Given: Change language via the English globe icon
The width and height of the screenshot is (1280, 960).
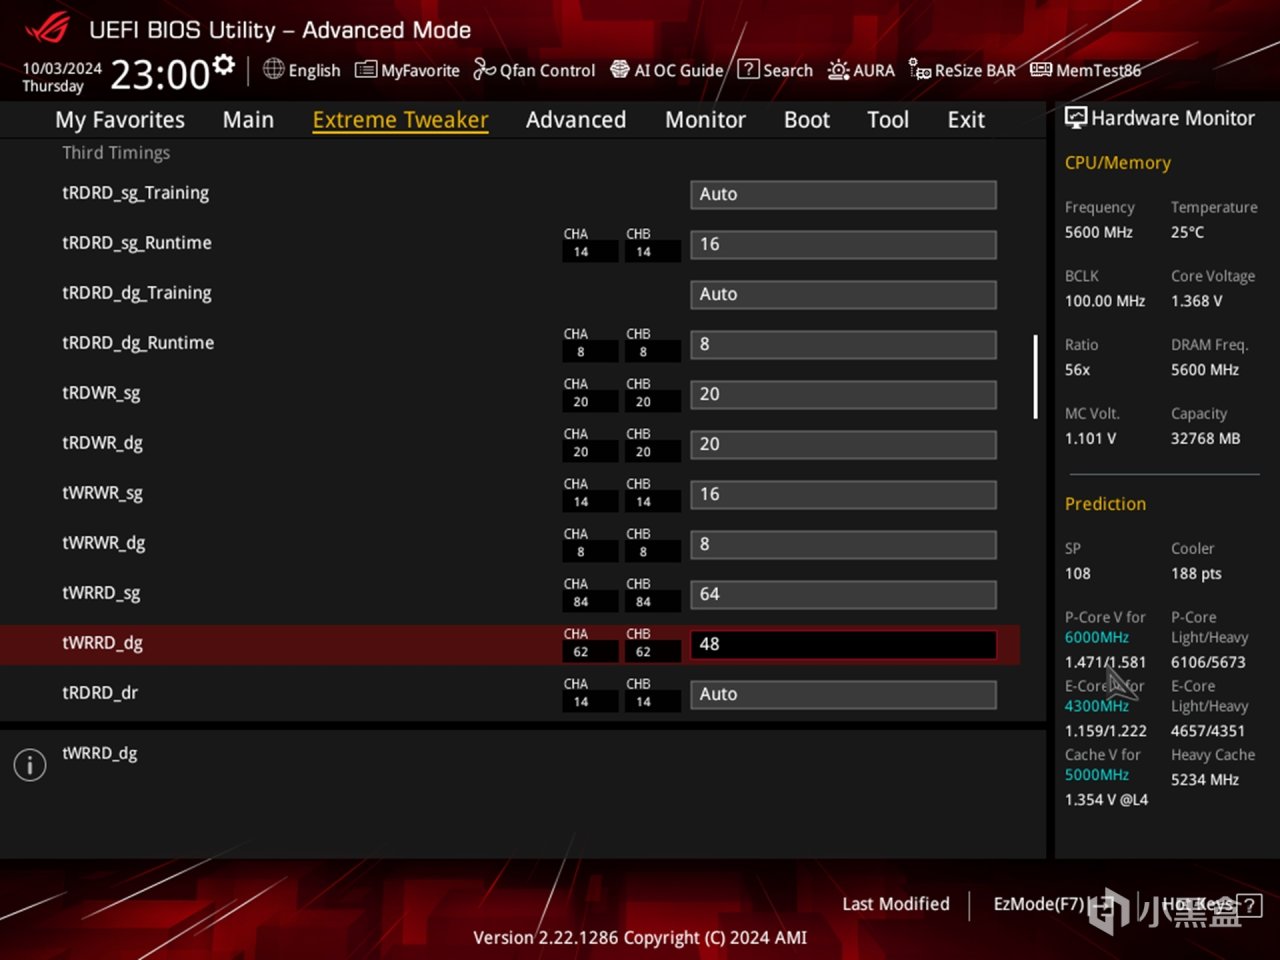Looking at the screenshot, I should 273,69.
